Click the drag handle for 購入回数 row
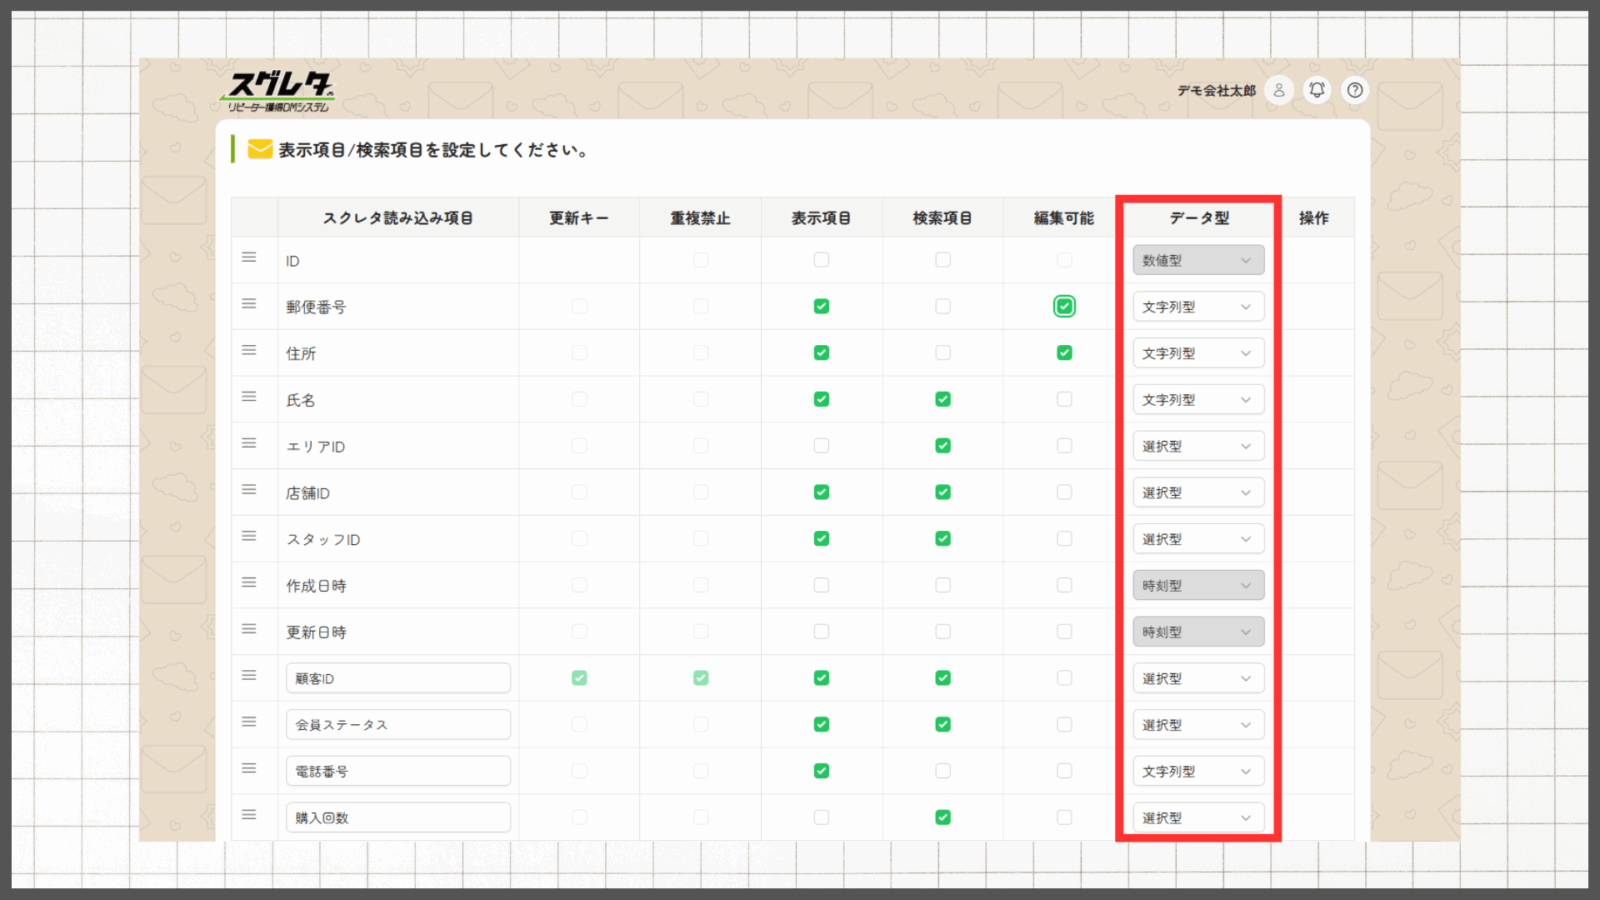This screenshot has width=1600, height=900. [249, 815]
